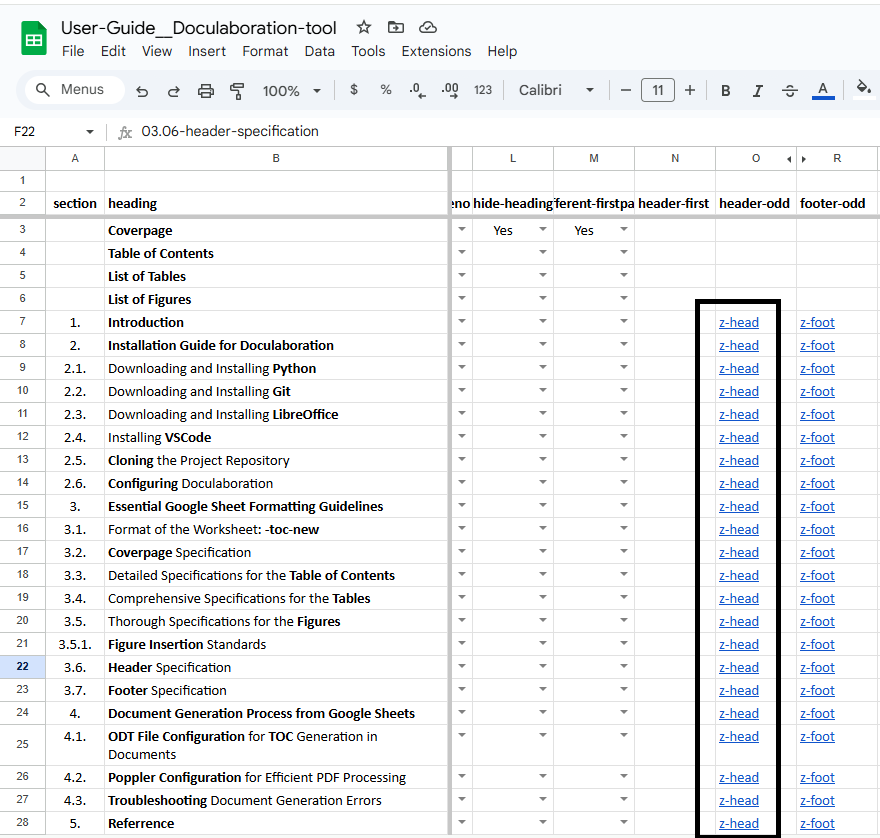This screenshot has width=880, height=838.
Task: Star the User-Guide document
Action: pyautogui.click(x=364, y=27)
